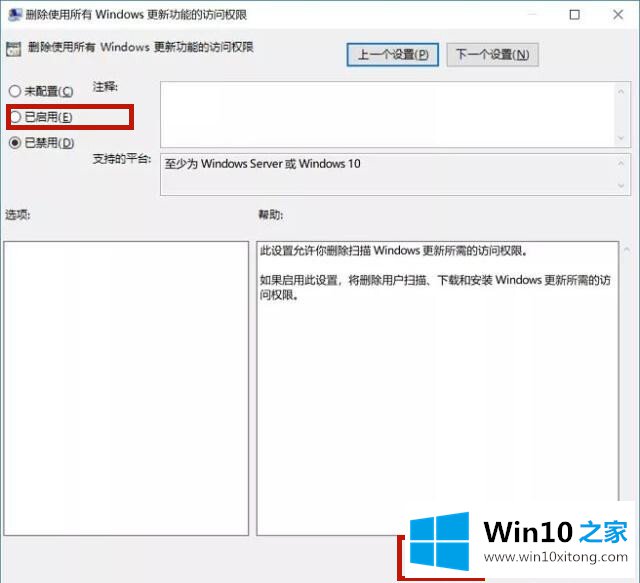Click the 帮助: label

pyautogui.click(x=271, y=214)
